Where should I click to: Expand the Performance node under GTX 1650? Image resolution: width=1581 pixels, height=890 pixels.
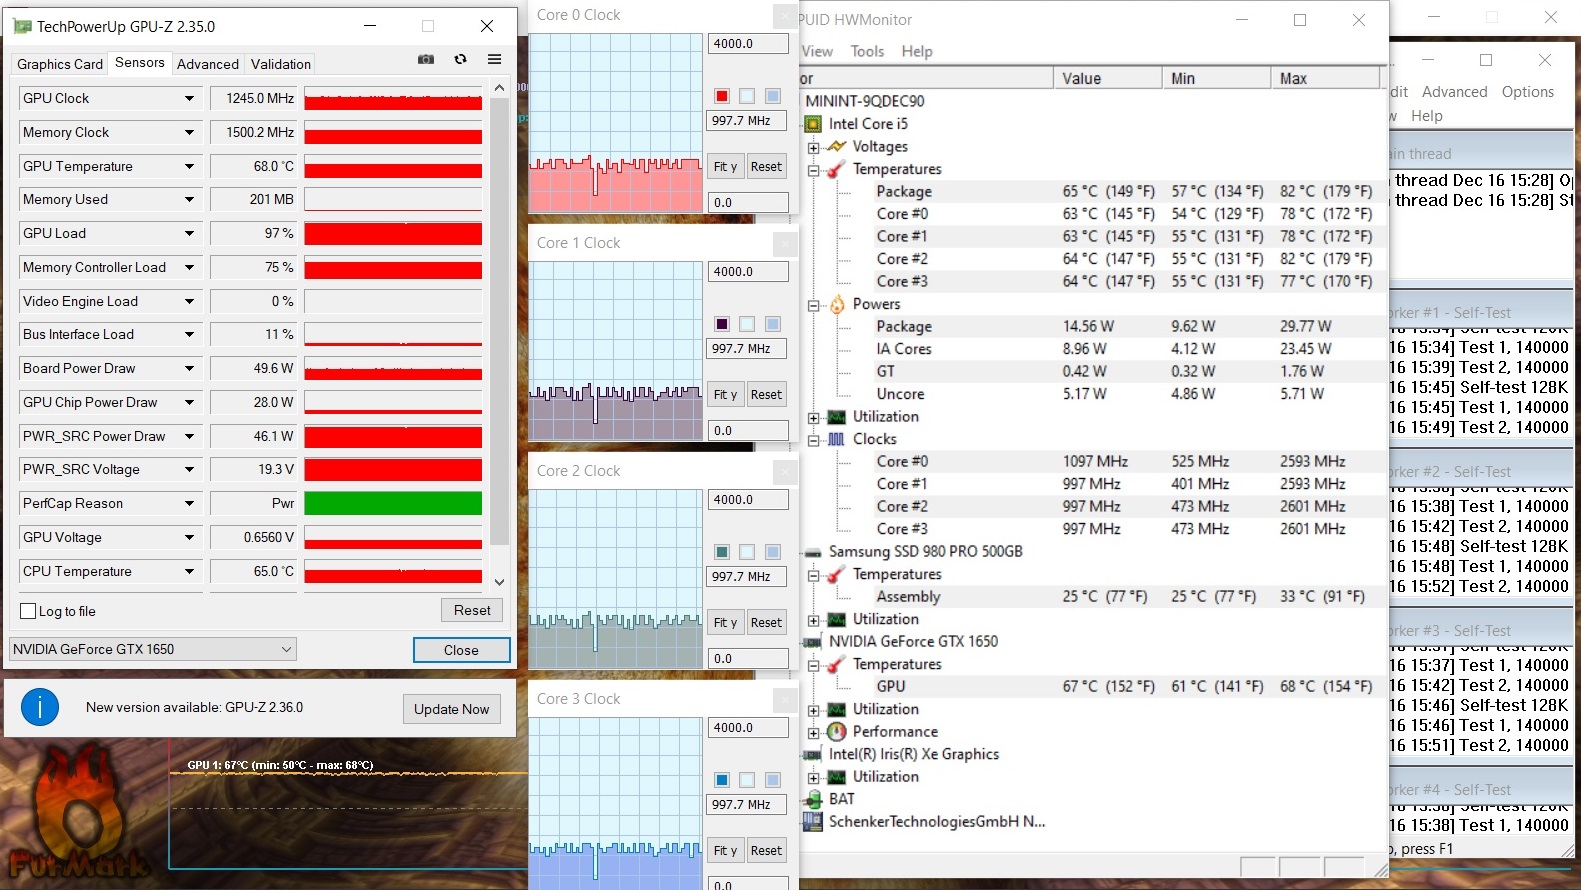(x=813, y=733)
